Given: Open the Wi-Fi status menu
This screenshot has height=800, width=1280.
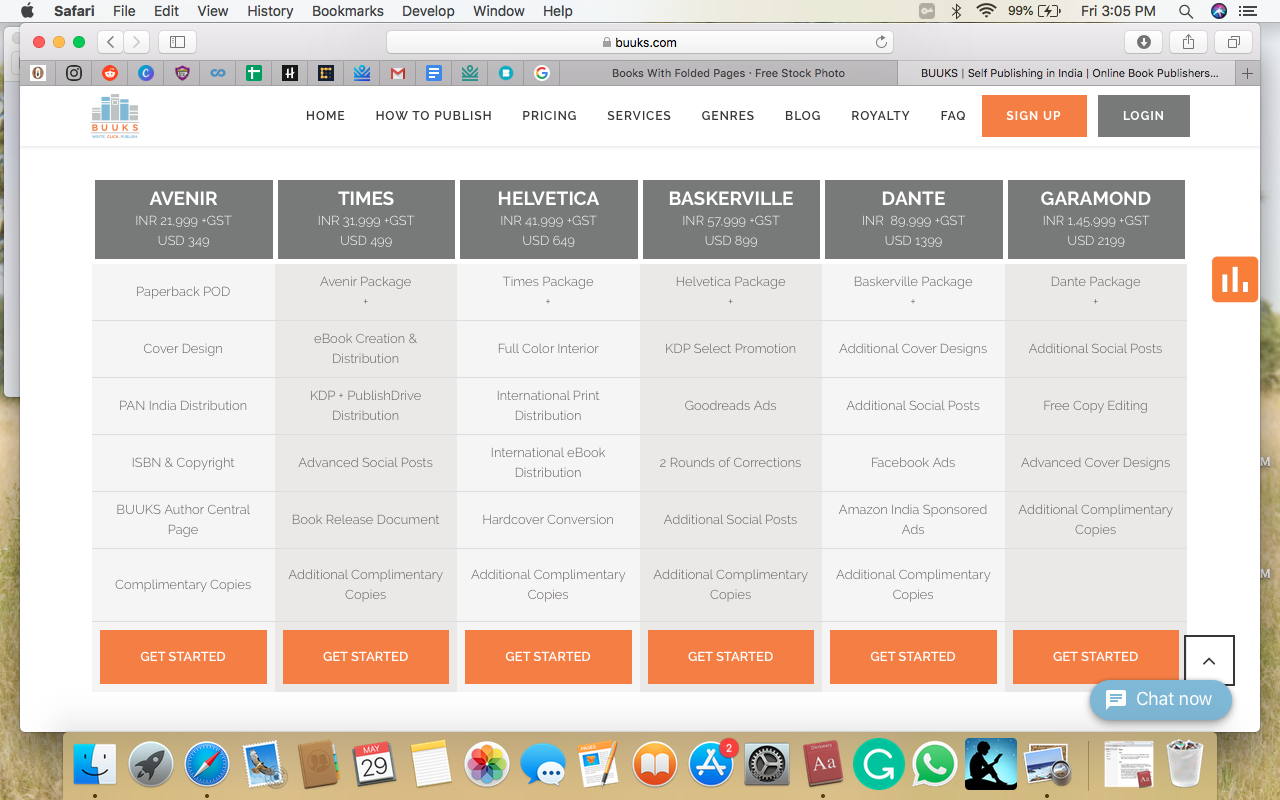Looking at the screenshot, I should click(x=987, y=11).
